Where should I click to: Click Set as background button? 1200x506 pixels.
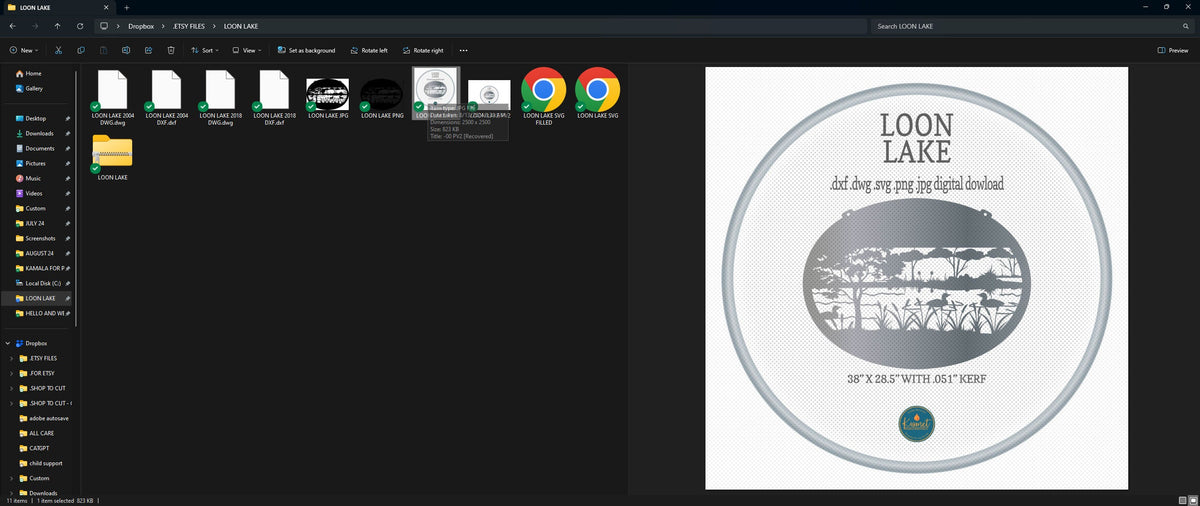(x=306, y=50)
